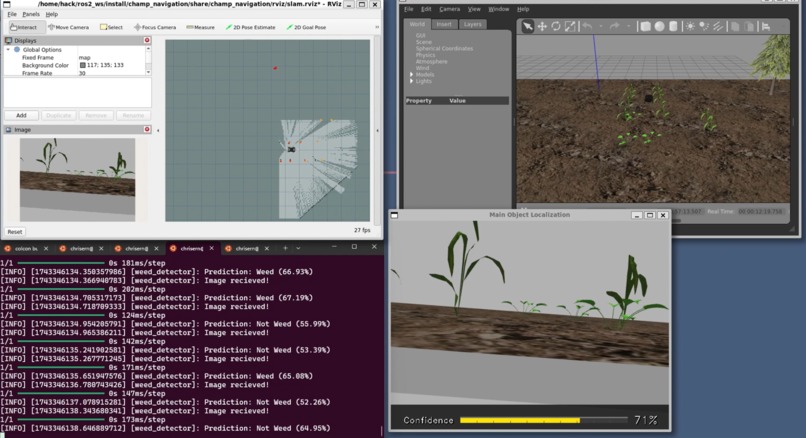806x438 pixels.
Task: Open the Gazebo Window menu
Action: (498, 9)
